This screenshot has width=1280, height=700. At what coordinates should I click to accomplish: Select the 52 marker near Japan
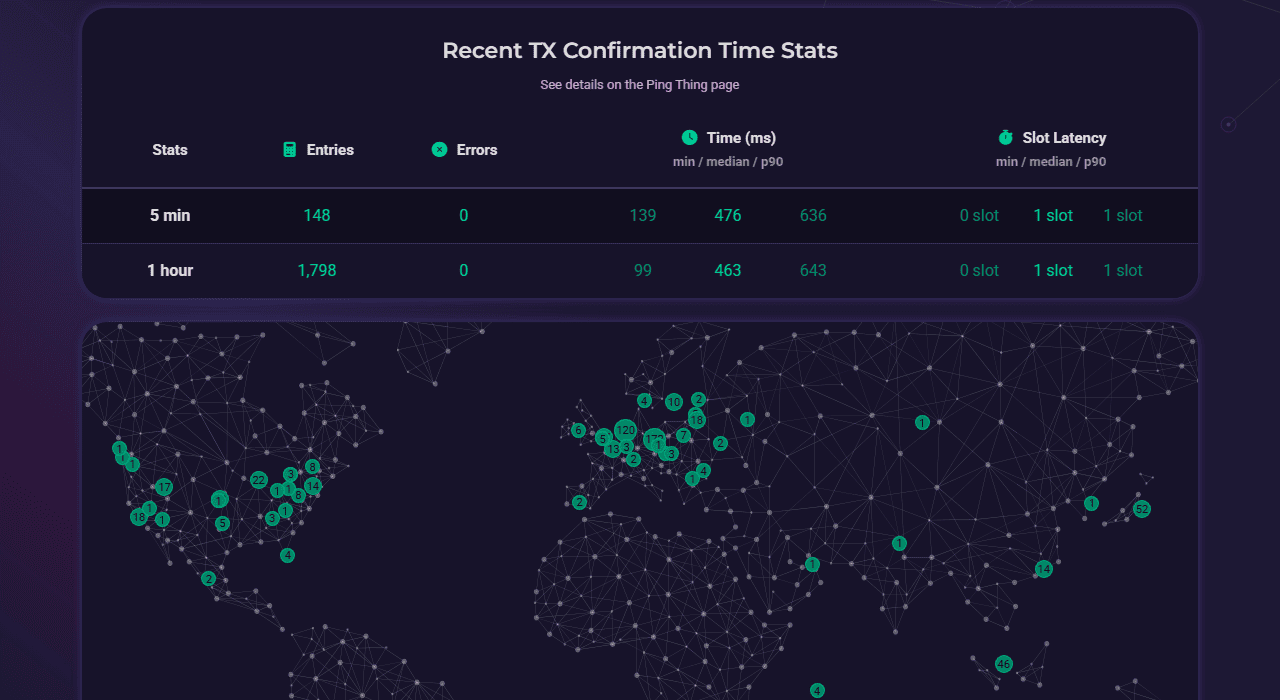(1142, 509)
